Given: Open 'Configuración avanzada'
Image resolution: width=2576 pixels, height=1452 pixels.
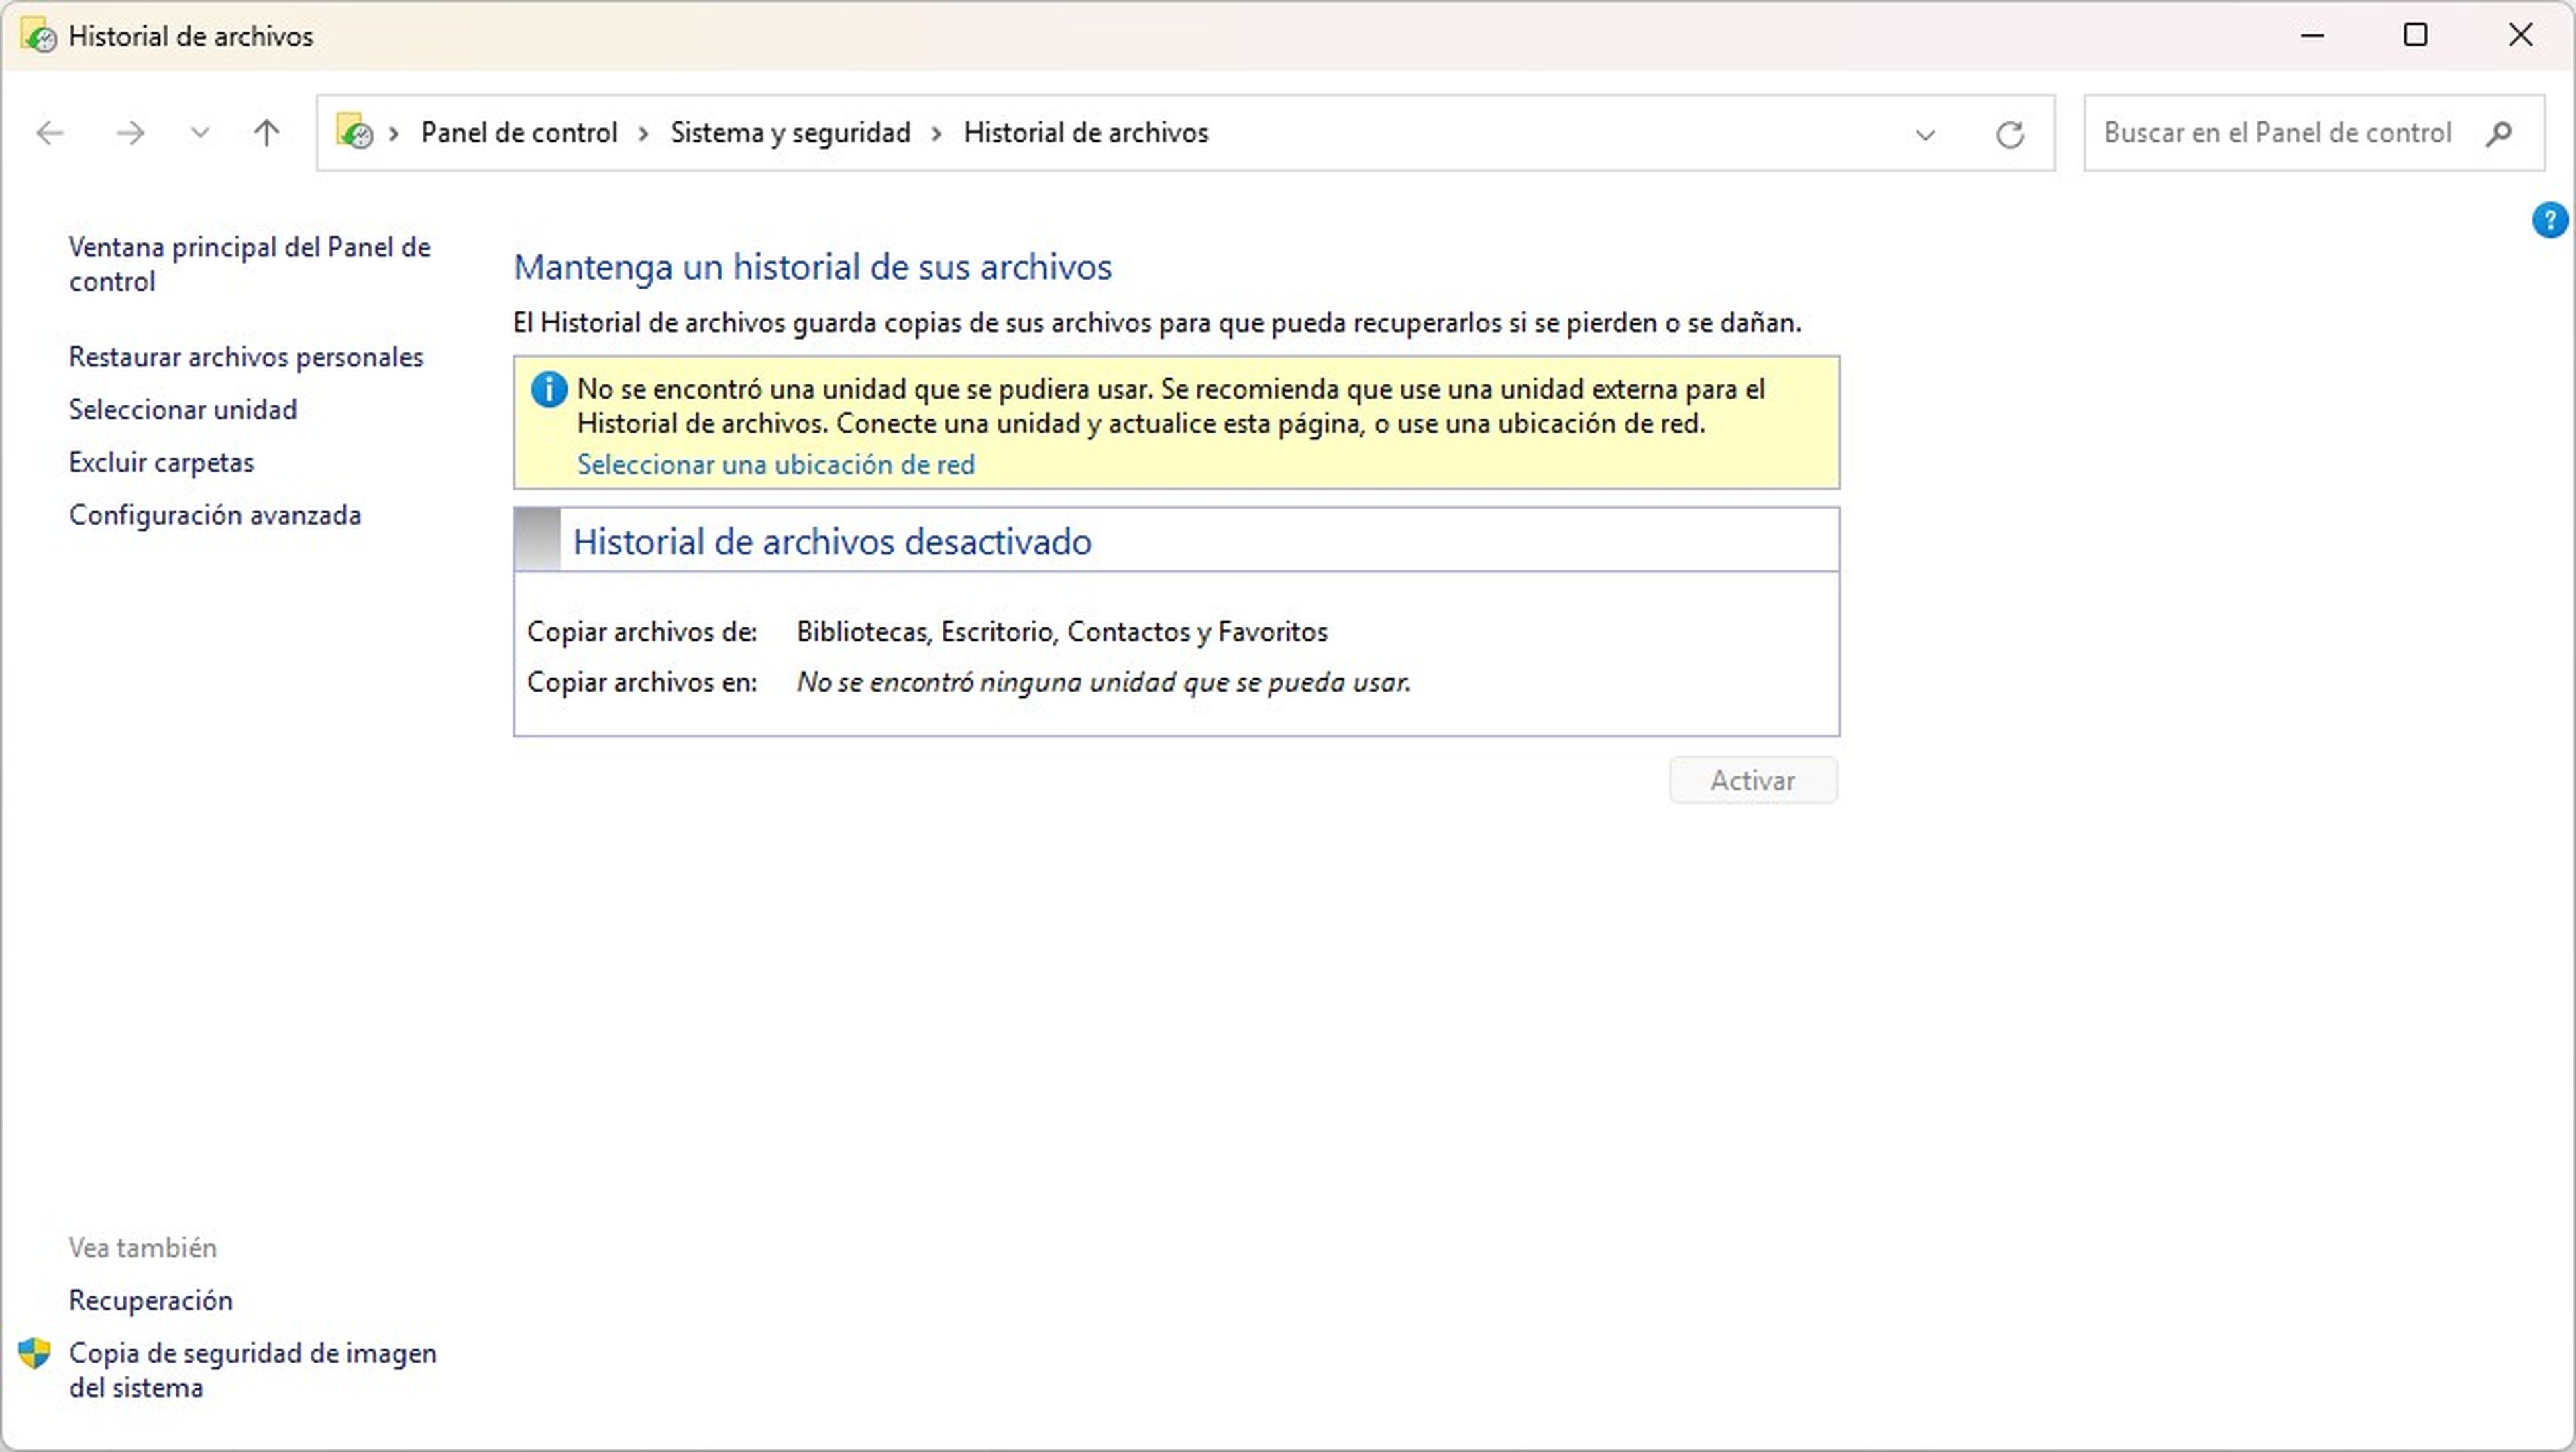Looking at the screenshot, I should tap(215, 515).
